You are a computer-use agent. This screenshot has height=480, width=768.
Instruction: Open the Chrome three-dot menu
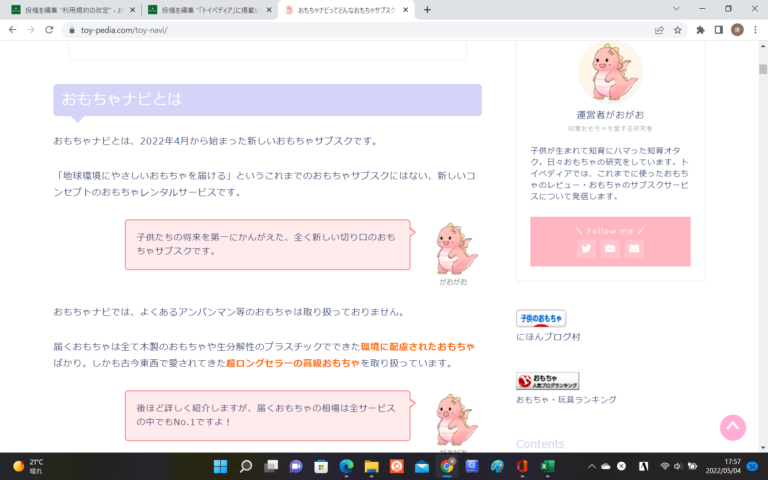(755, 30)
